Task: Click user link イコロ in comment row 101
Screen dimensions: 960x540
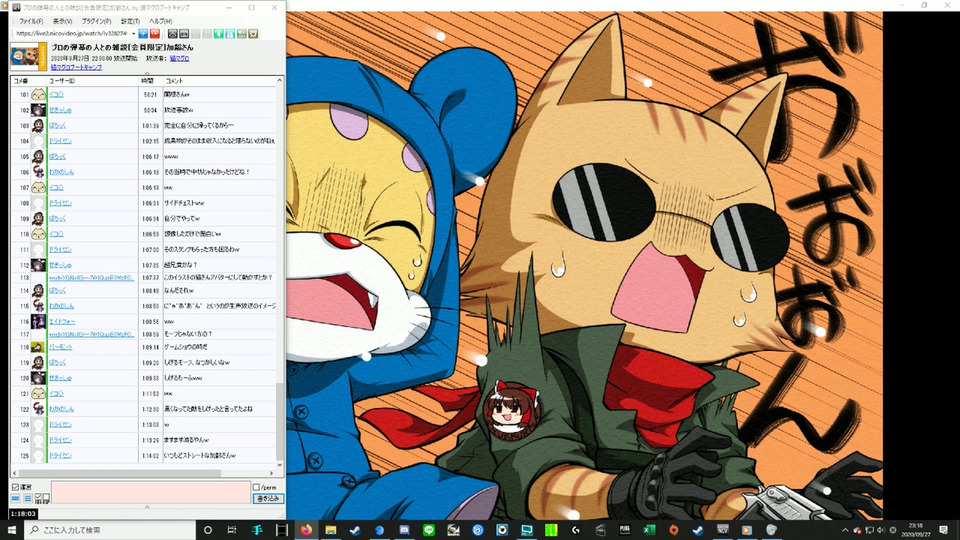Action: 56,95
